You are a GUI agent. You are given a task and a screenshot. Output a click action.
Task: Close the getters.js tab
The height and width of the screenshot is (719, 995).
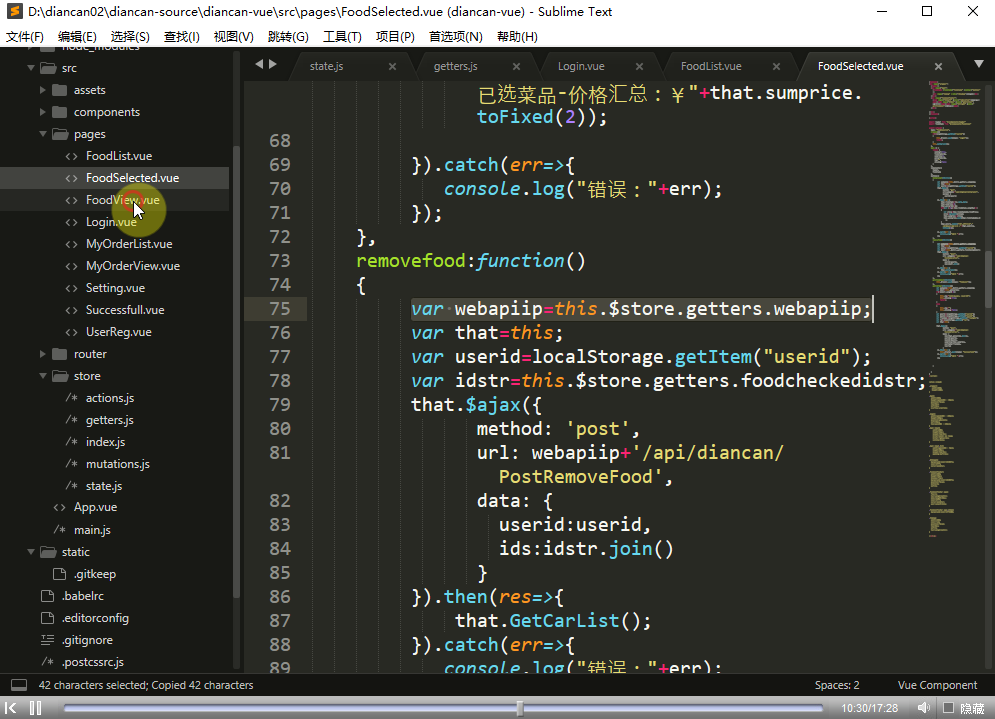(517, 67)
